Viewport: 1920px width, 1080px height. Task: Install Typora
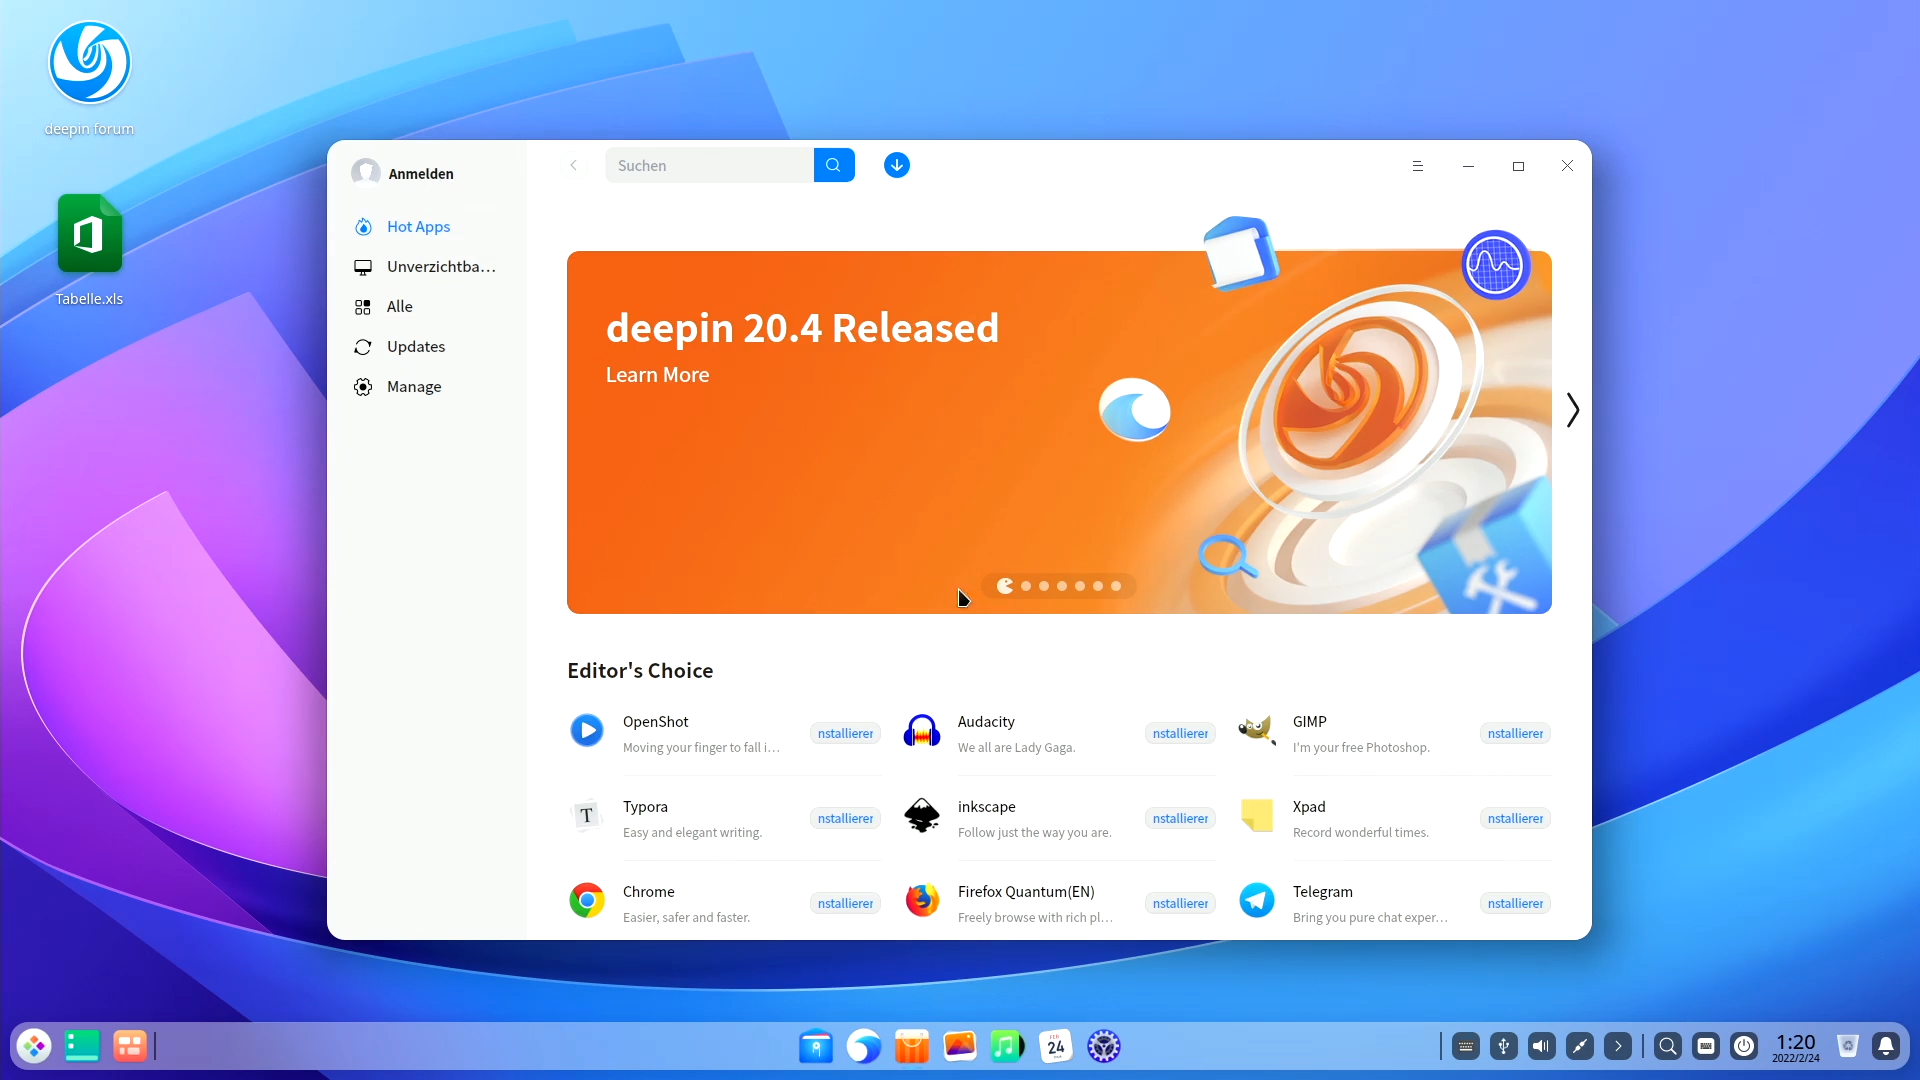tap(845, 818)
